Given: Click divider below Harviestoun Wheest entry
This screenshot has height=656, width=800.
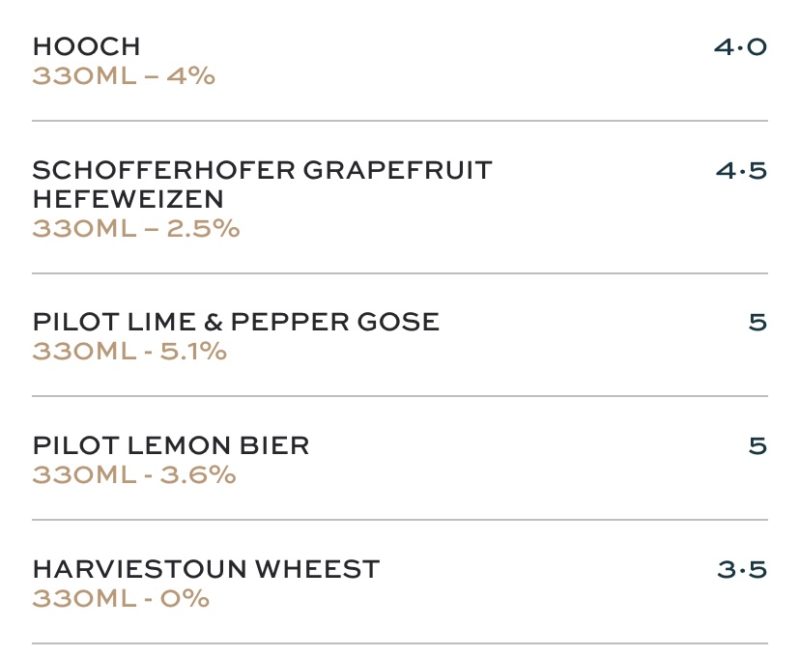Looking at the screenshot, I should [400, 643].
